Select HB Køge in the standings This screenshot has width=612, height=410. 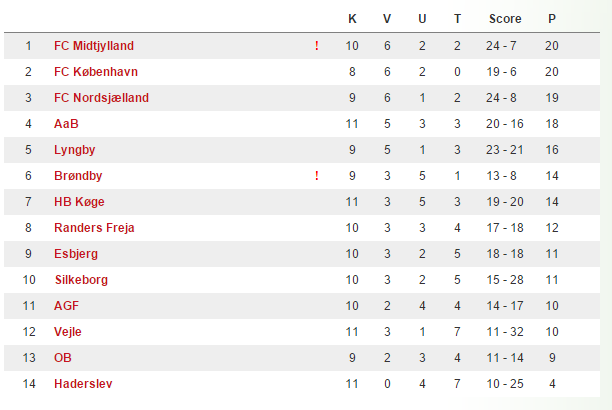tap(79, 202)
